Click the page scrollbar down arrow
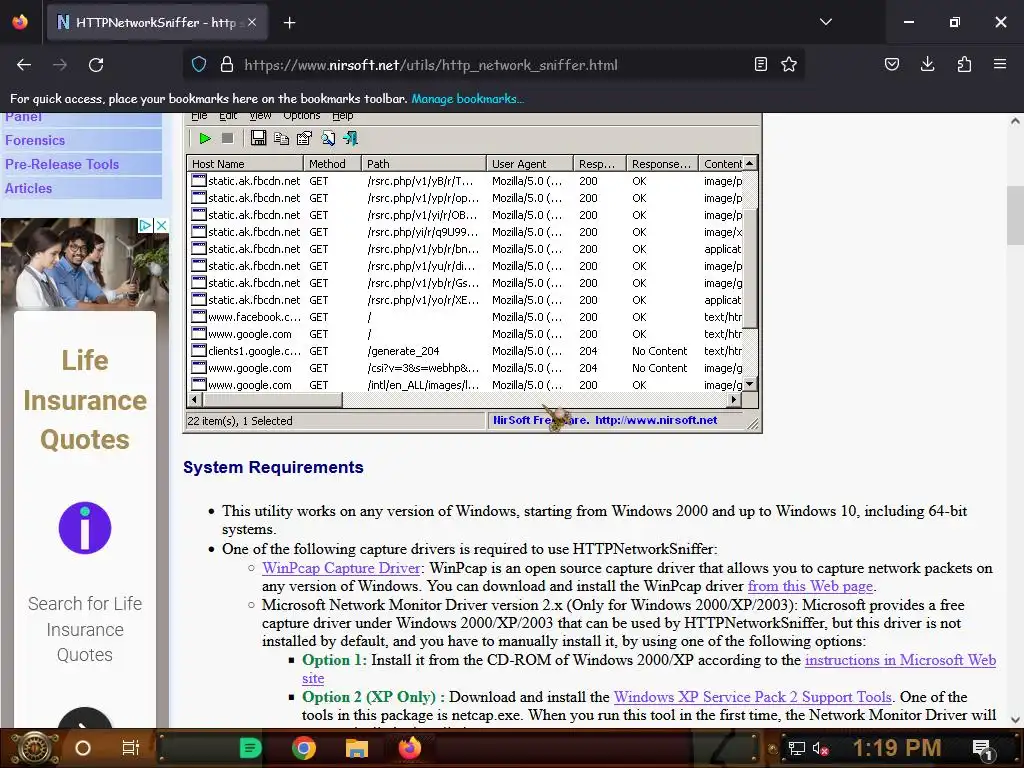The image size is (1024, 768). pos(1015,719)
